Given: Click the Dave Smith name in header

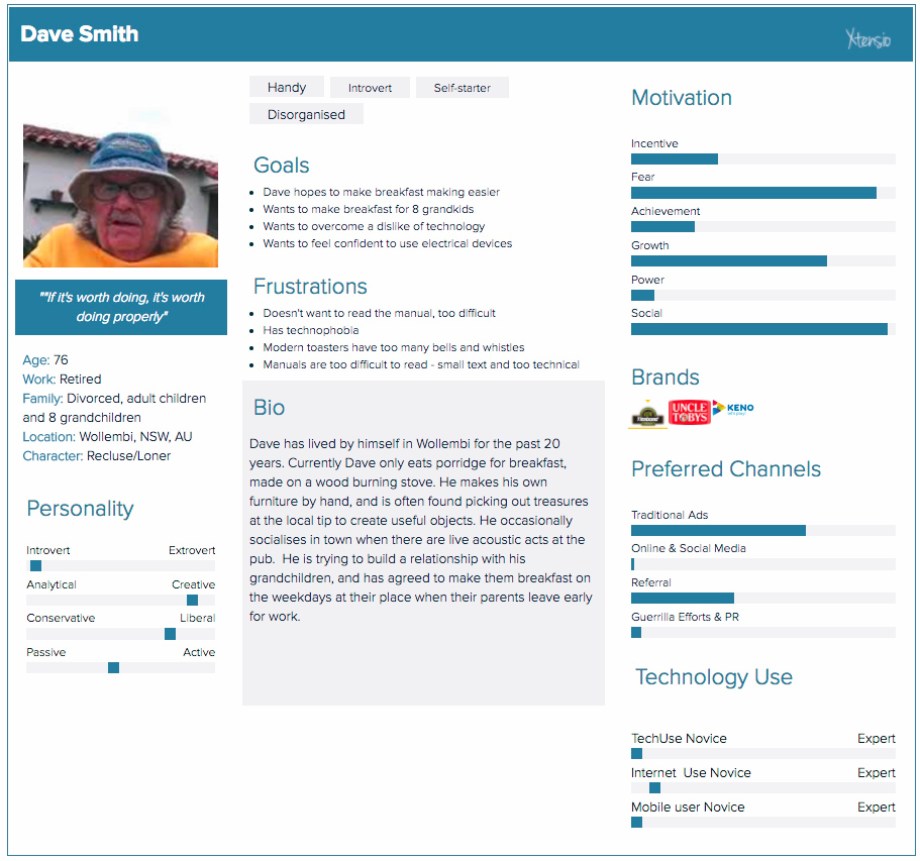Looking at the screenshot, I should (79, 34).
